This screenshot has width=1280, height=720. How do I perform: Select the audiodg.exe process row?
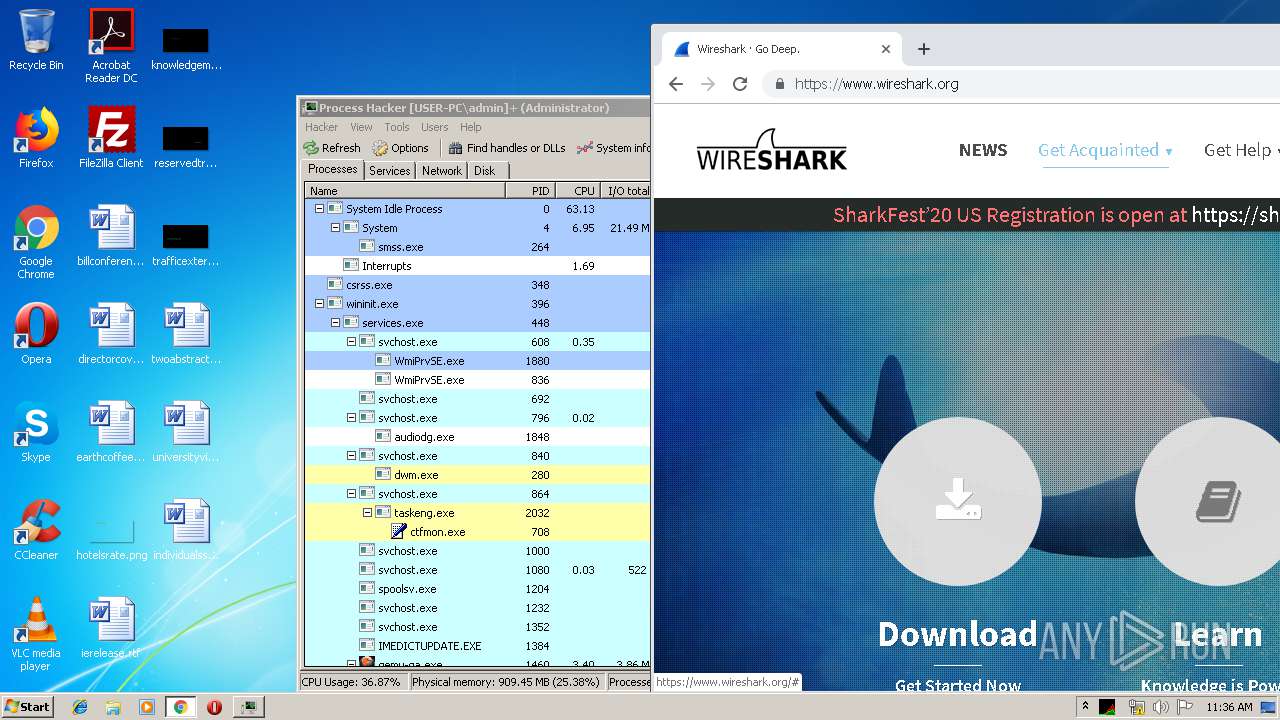[x=477, y=437]
